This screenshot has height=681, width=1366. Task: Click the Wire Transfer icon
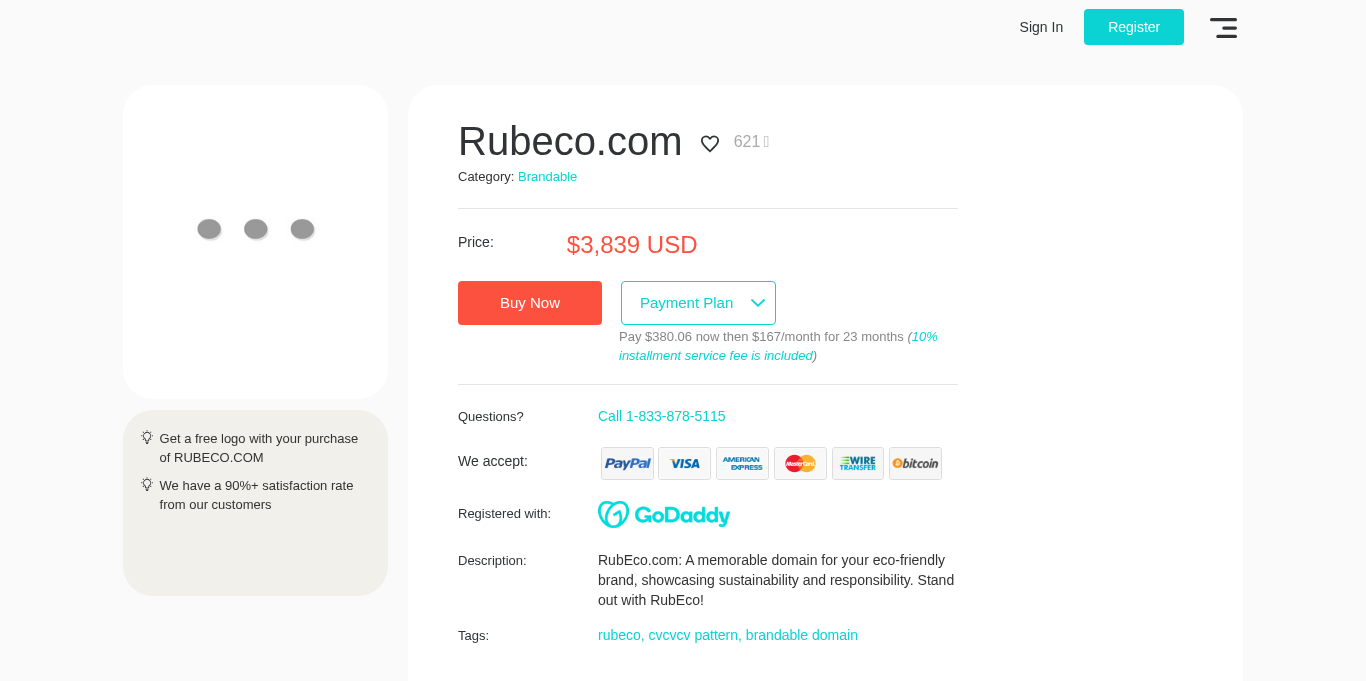(857, 464)
